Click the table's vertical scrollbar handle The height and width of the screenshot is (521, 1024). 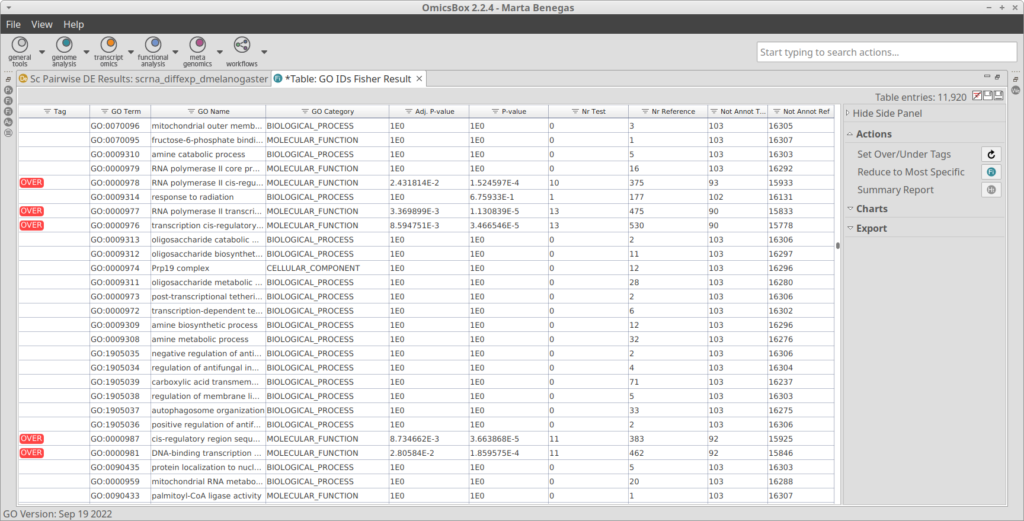pos(838,246)
